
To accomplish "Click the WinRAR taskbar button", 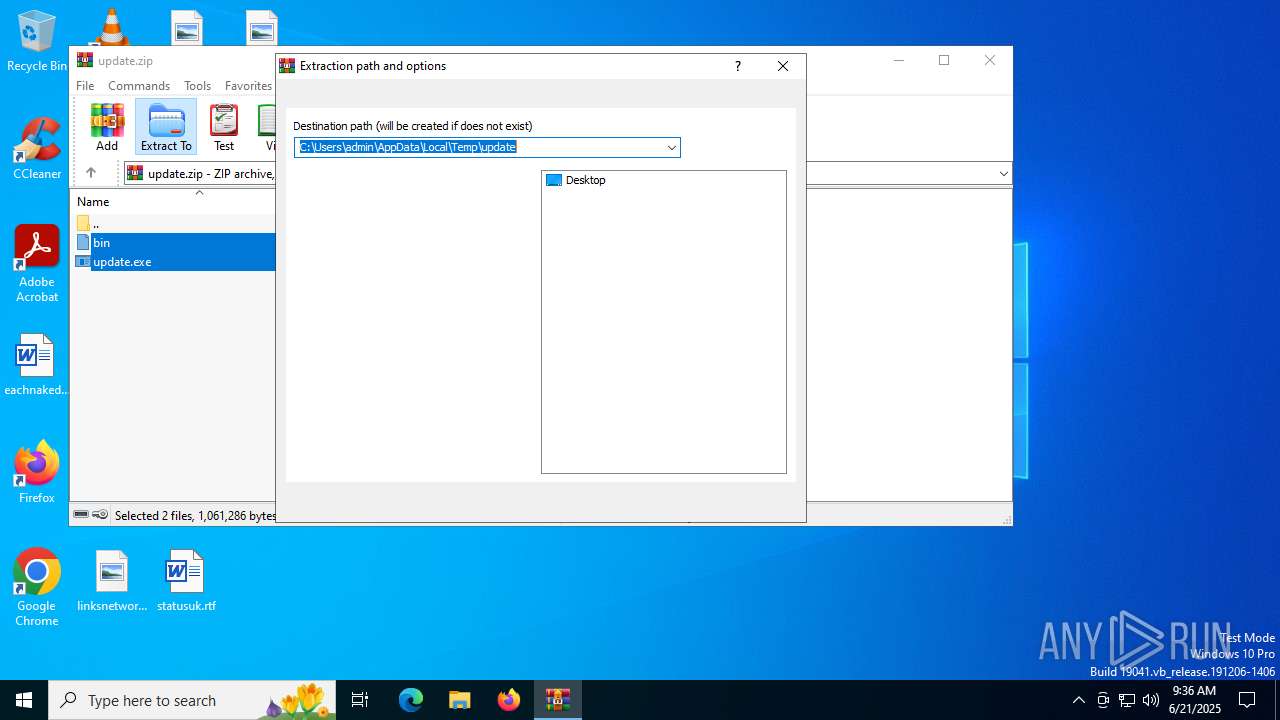I will point(558,700).
